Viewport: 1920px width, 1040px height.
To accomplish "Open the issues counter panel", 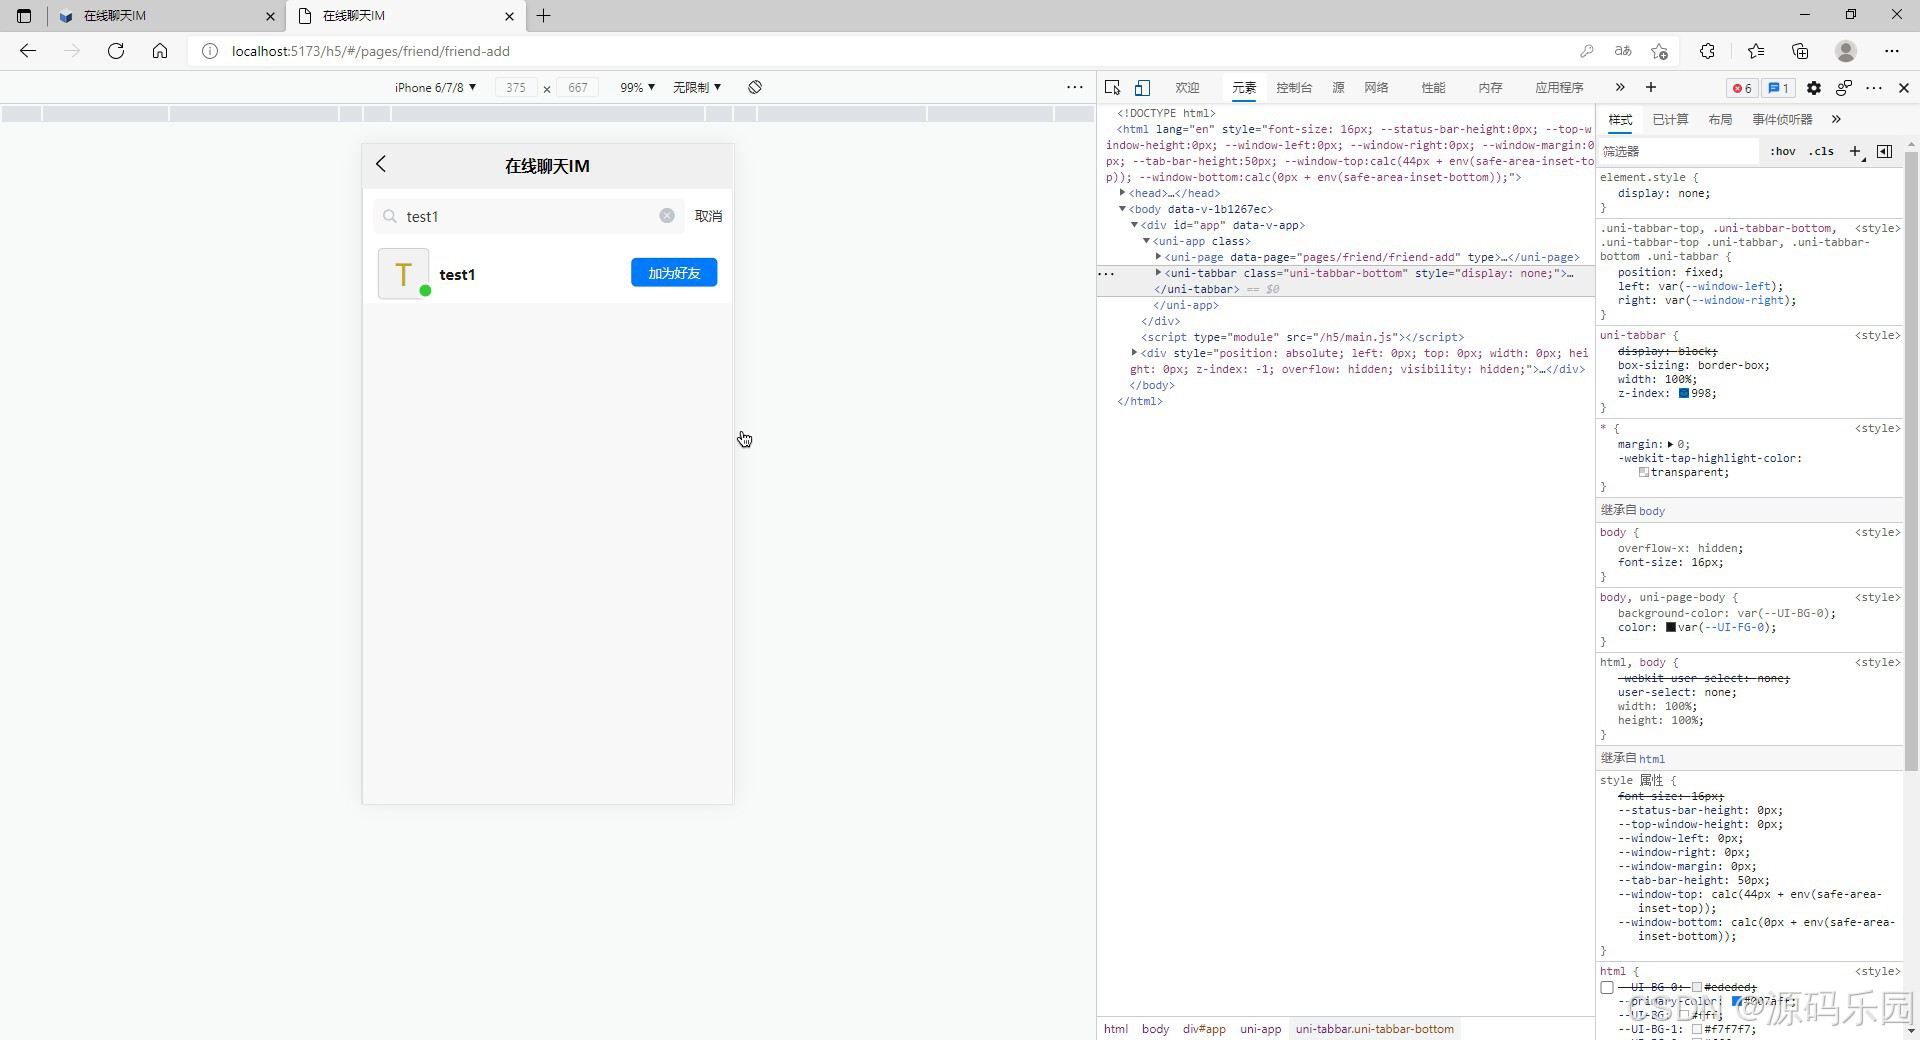I will pyautogui.click(x=1778, y=88).
